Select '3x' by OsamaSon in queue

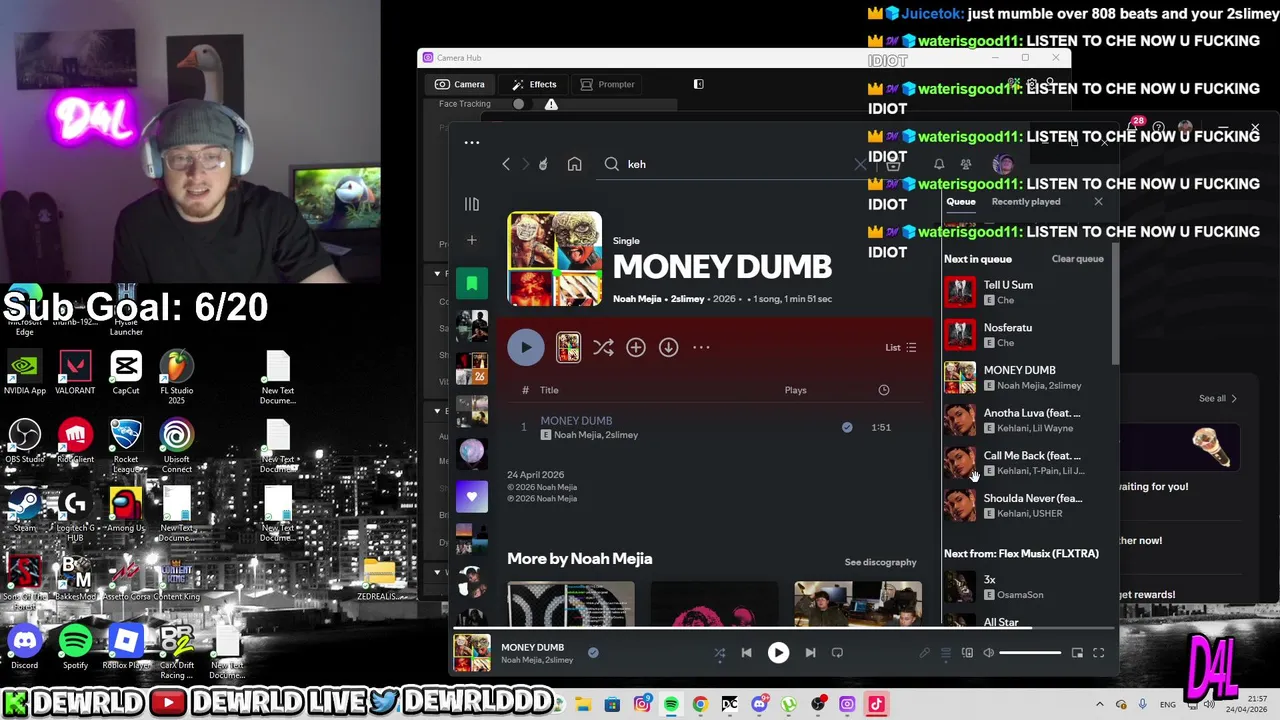pos(1026,587)
